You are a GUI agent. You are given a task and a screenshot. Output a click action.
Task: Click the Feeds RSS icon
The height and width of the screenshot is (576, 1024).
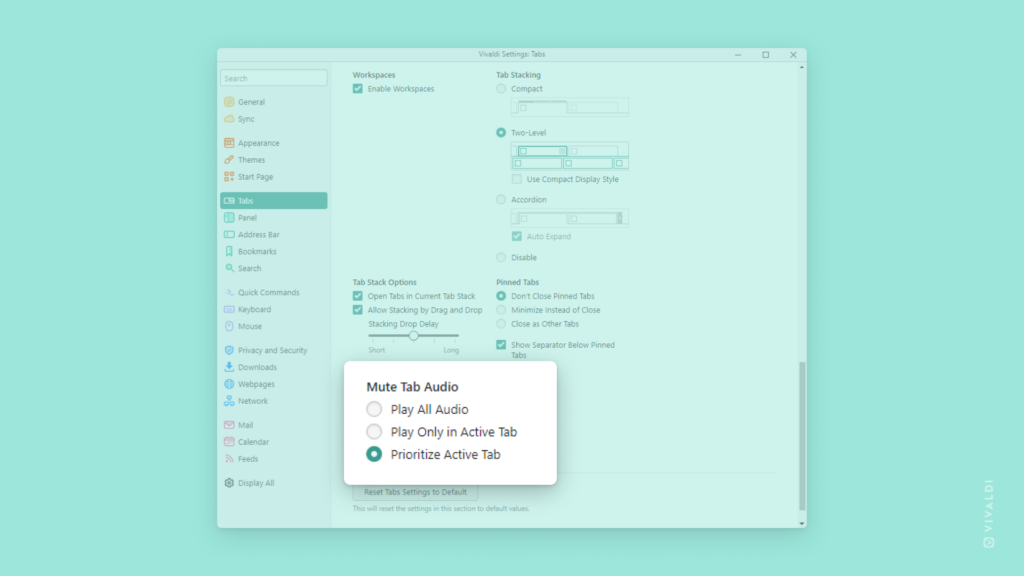point(229,459)
